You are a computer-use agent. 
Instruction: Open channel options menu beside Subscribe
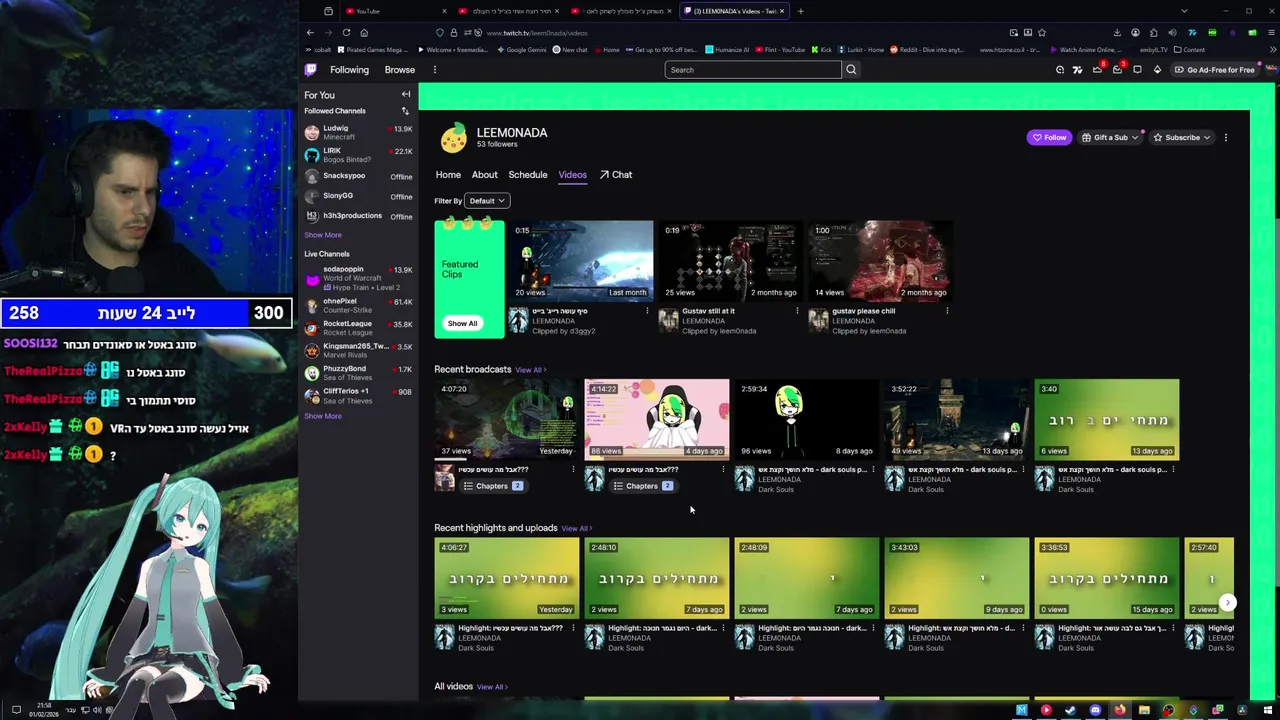1225,138
